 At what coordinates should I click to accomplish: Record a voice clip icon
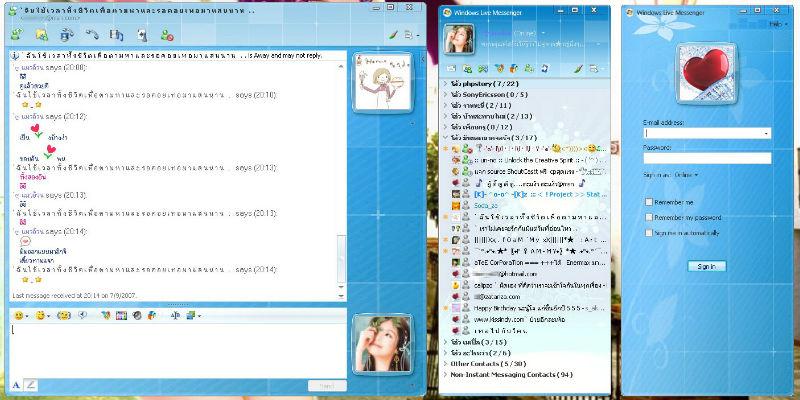coord(83,316)
